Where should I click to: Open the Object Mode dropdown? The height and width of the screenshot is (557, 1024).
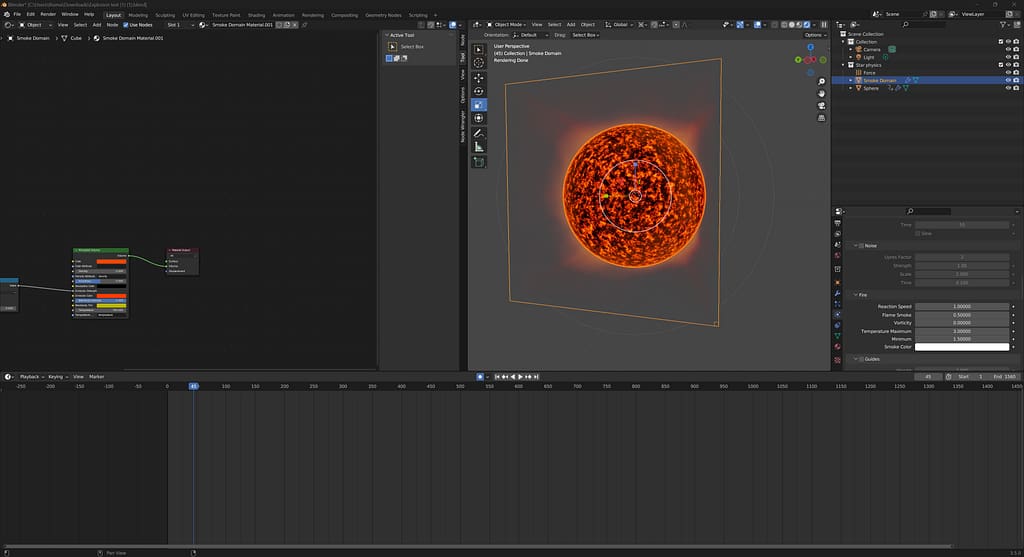click(506, 24)
